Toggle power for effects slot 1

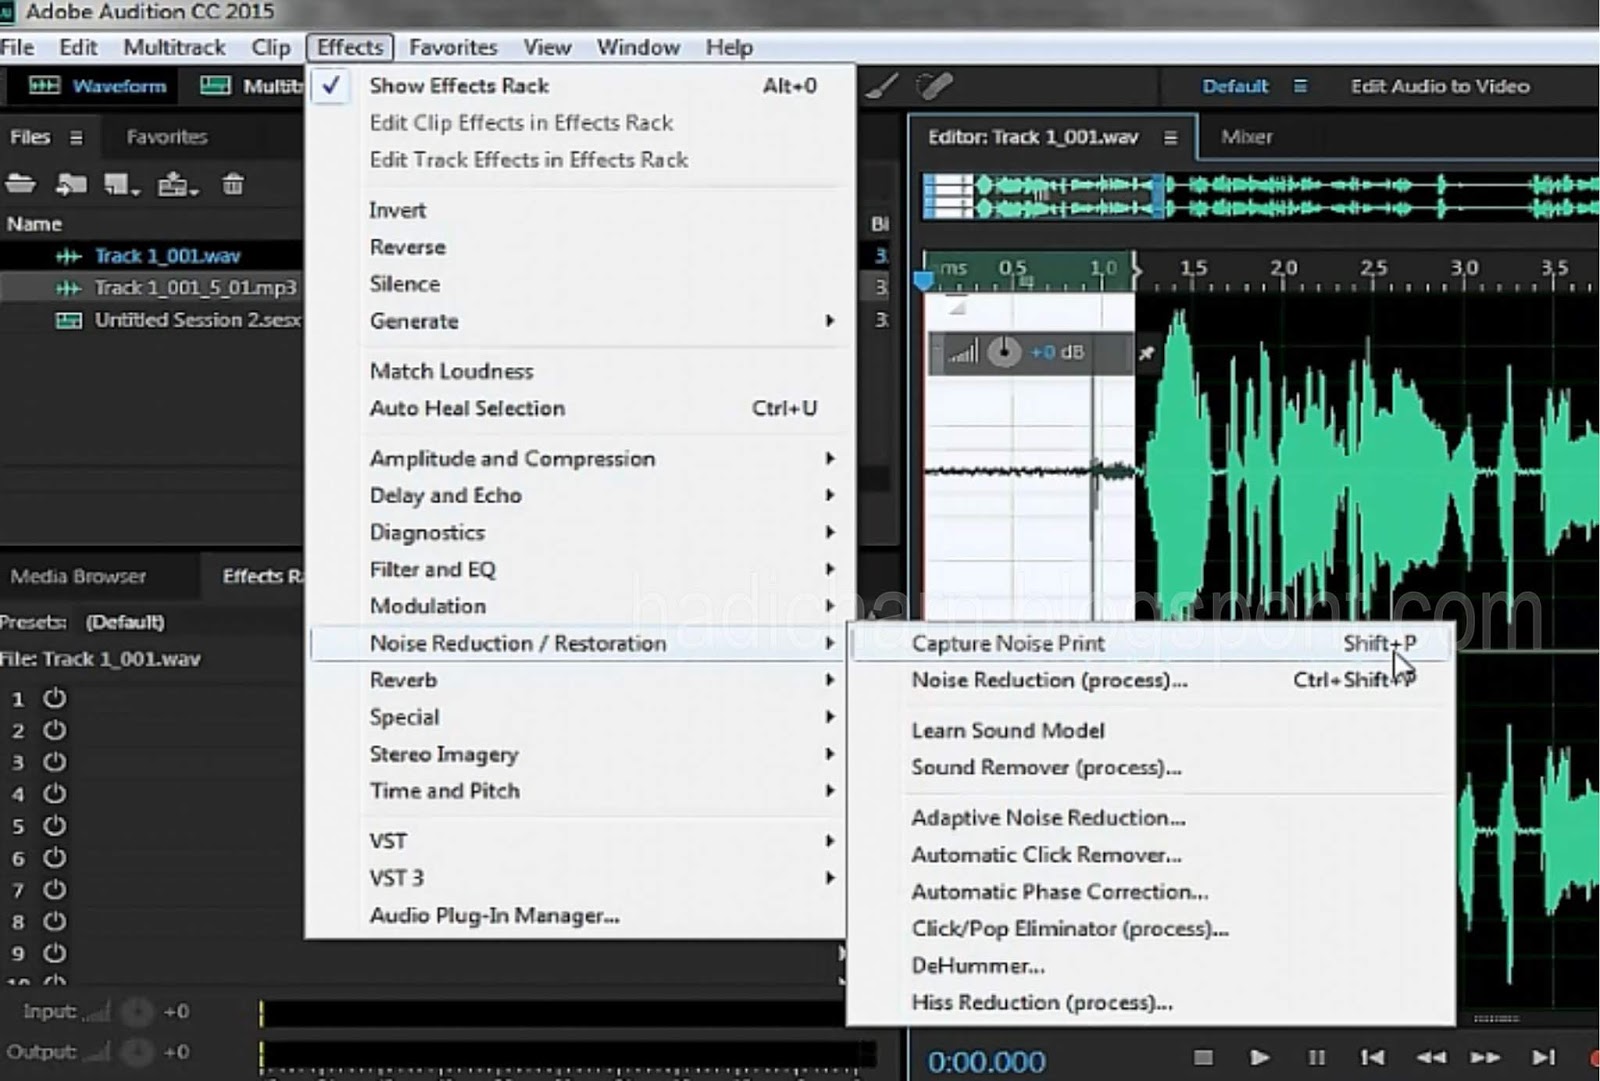[x=54, y=698]
